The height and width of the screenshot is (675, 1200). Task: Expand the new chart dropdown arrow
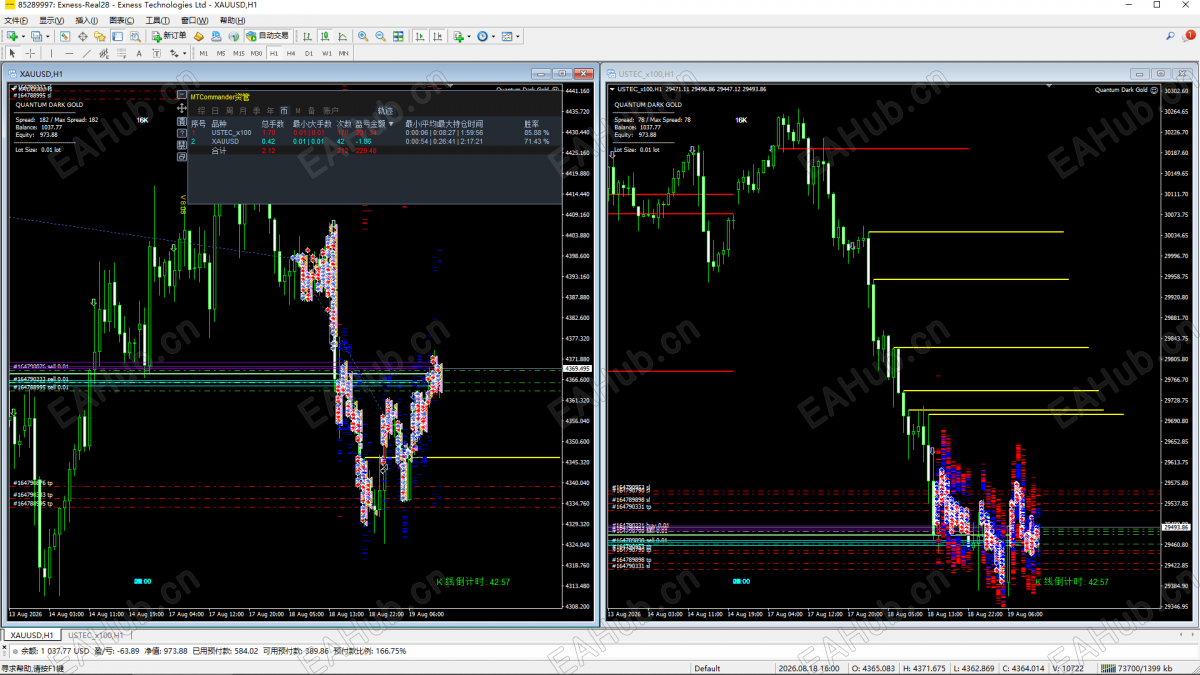[x=23, y=36]
